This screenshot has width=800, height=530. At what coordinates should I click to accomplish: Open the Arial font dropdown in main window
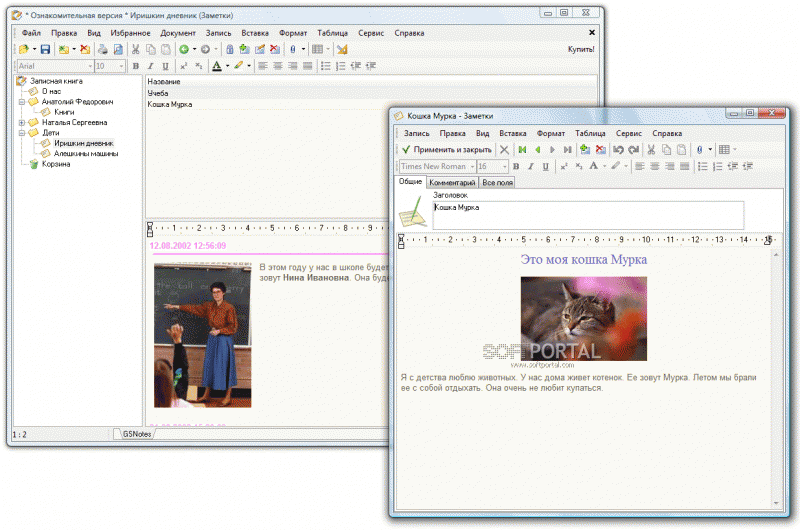(90, 66)
